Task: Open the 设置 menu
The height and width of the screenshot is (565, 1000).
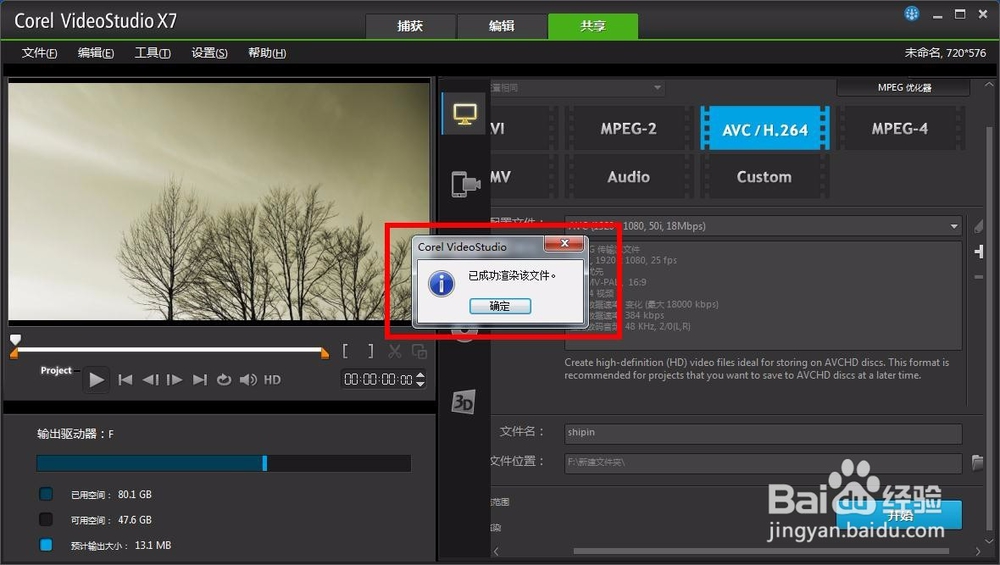Action: point(209,53)
